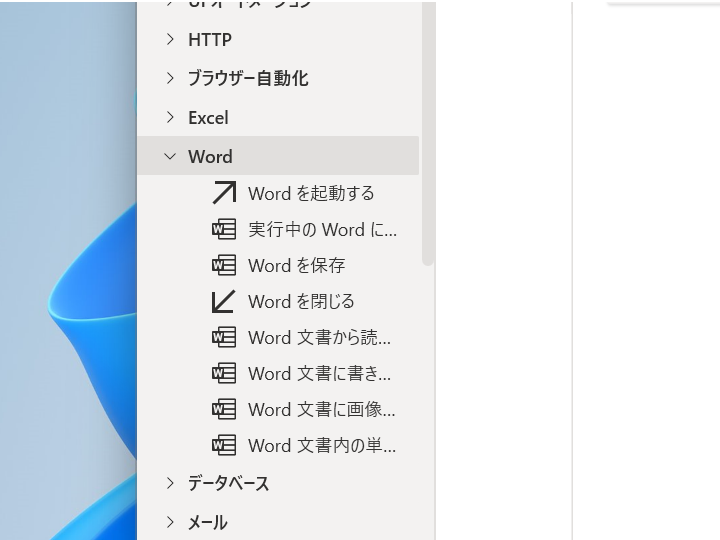Select the HTTP category label
Viewport: 720px width, 540px height.
(x=210, y=40)
